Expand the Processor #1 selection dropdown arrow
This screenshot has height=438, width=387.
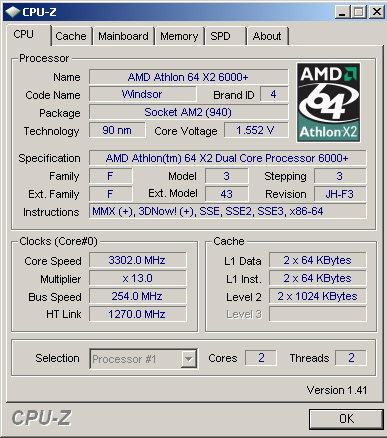click(x=189, y=359)
